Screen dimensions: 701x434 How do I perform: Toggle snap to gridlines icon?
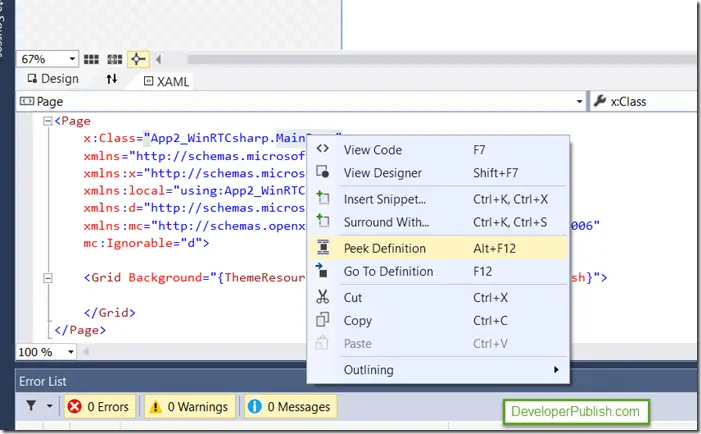pyautogui.click(x=114, y=59)
